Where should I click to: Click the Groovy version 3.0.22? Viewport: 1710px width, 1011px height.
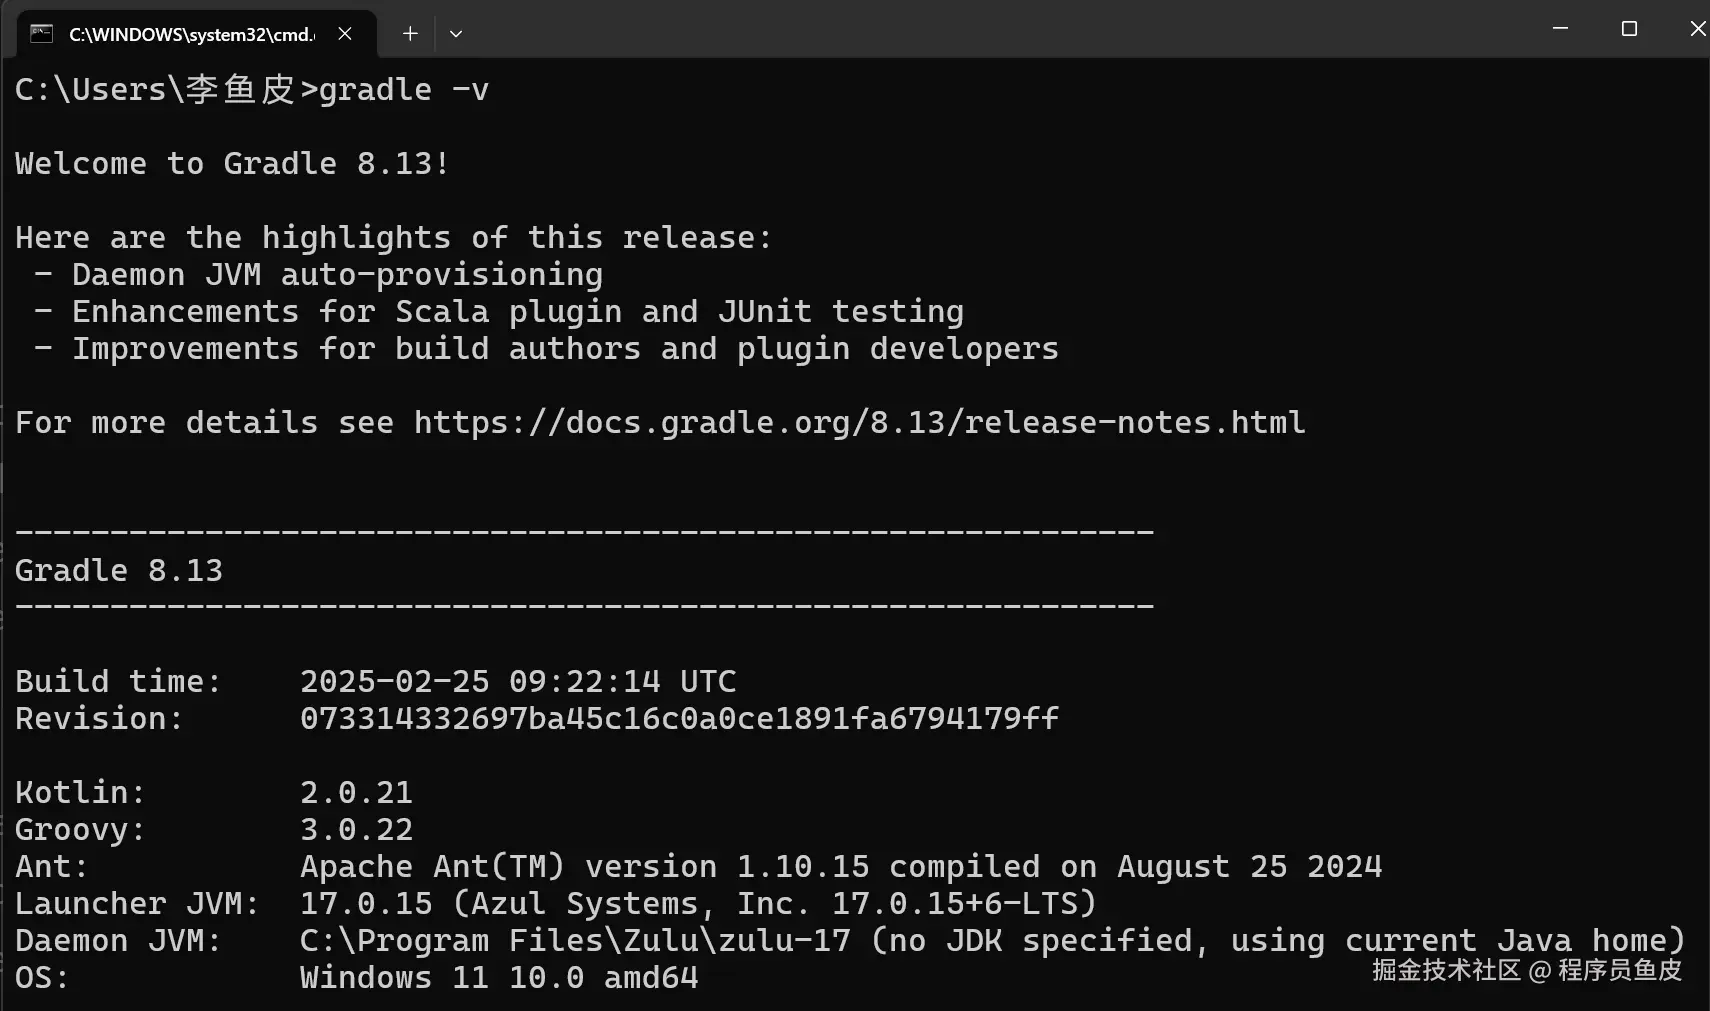pyautogui.click(x=356, y=830)
